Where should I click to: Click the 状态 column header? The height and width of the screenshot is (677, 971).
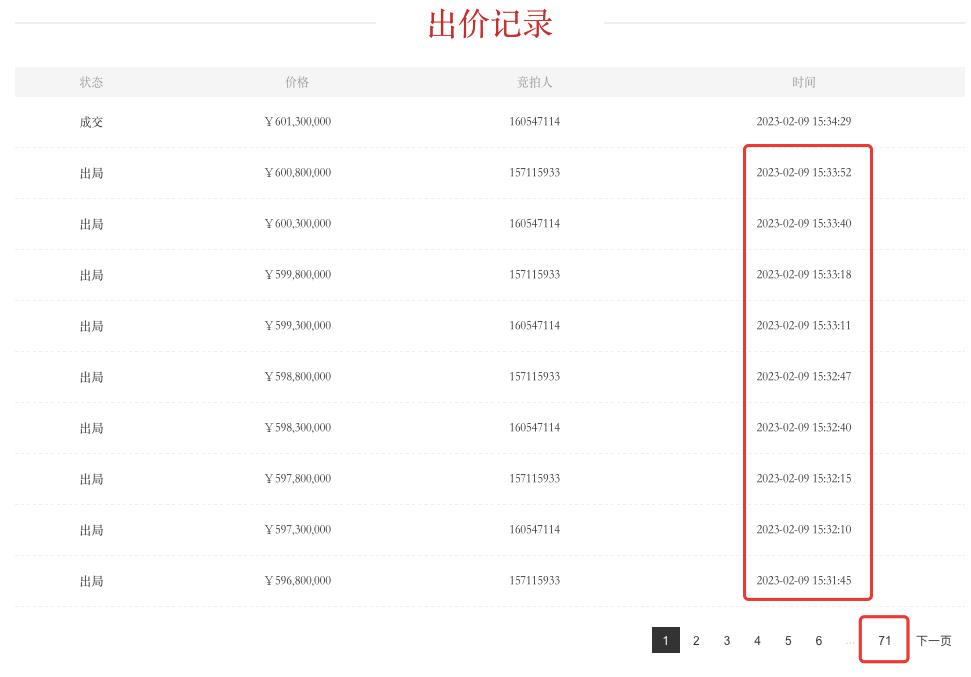point(91,83)
